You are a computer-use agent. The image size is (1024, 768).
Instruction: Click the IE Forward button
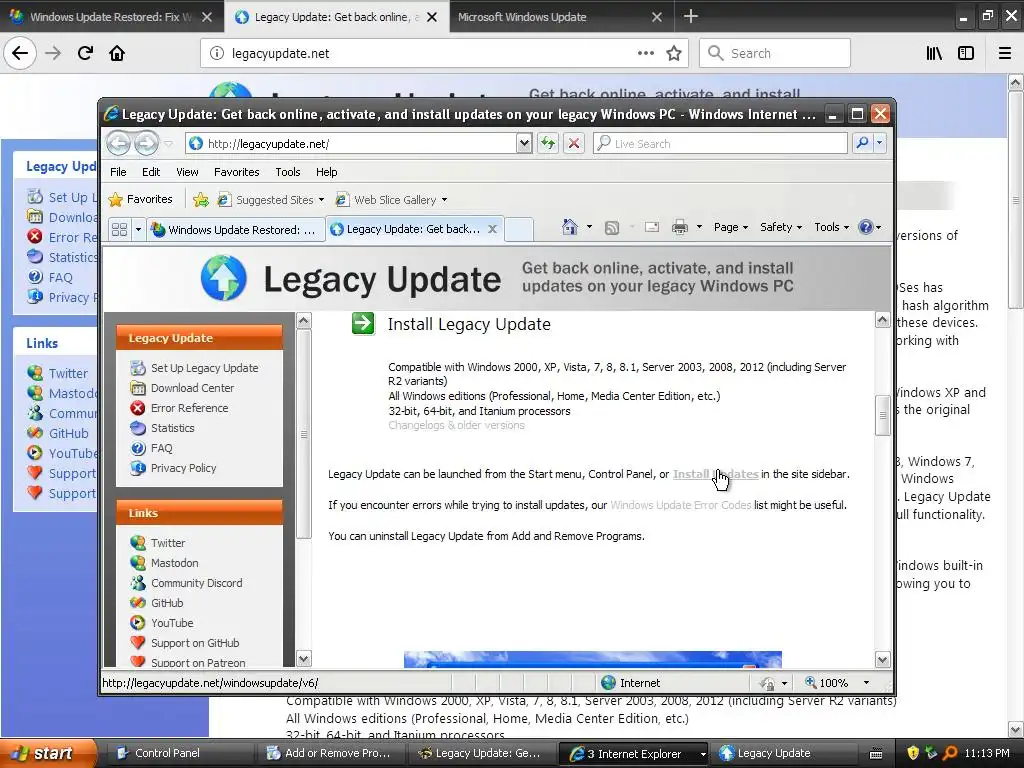pyautogui.click(x=146, y=143)
